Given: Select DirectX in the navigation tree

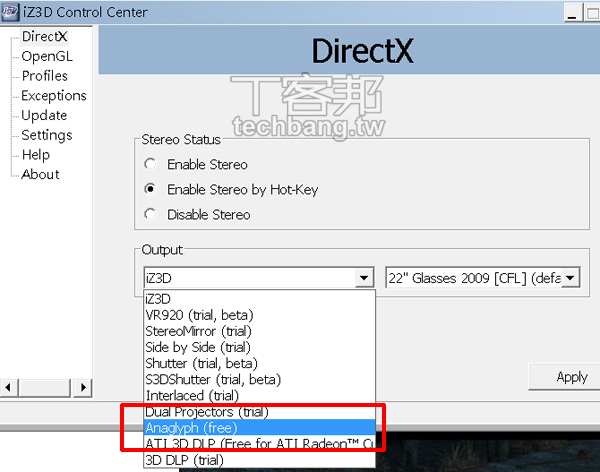Looking at the screenshot, I should [44, 36].
